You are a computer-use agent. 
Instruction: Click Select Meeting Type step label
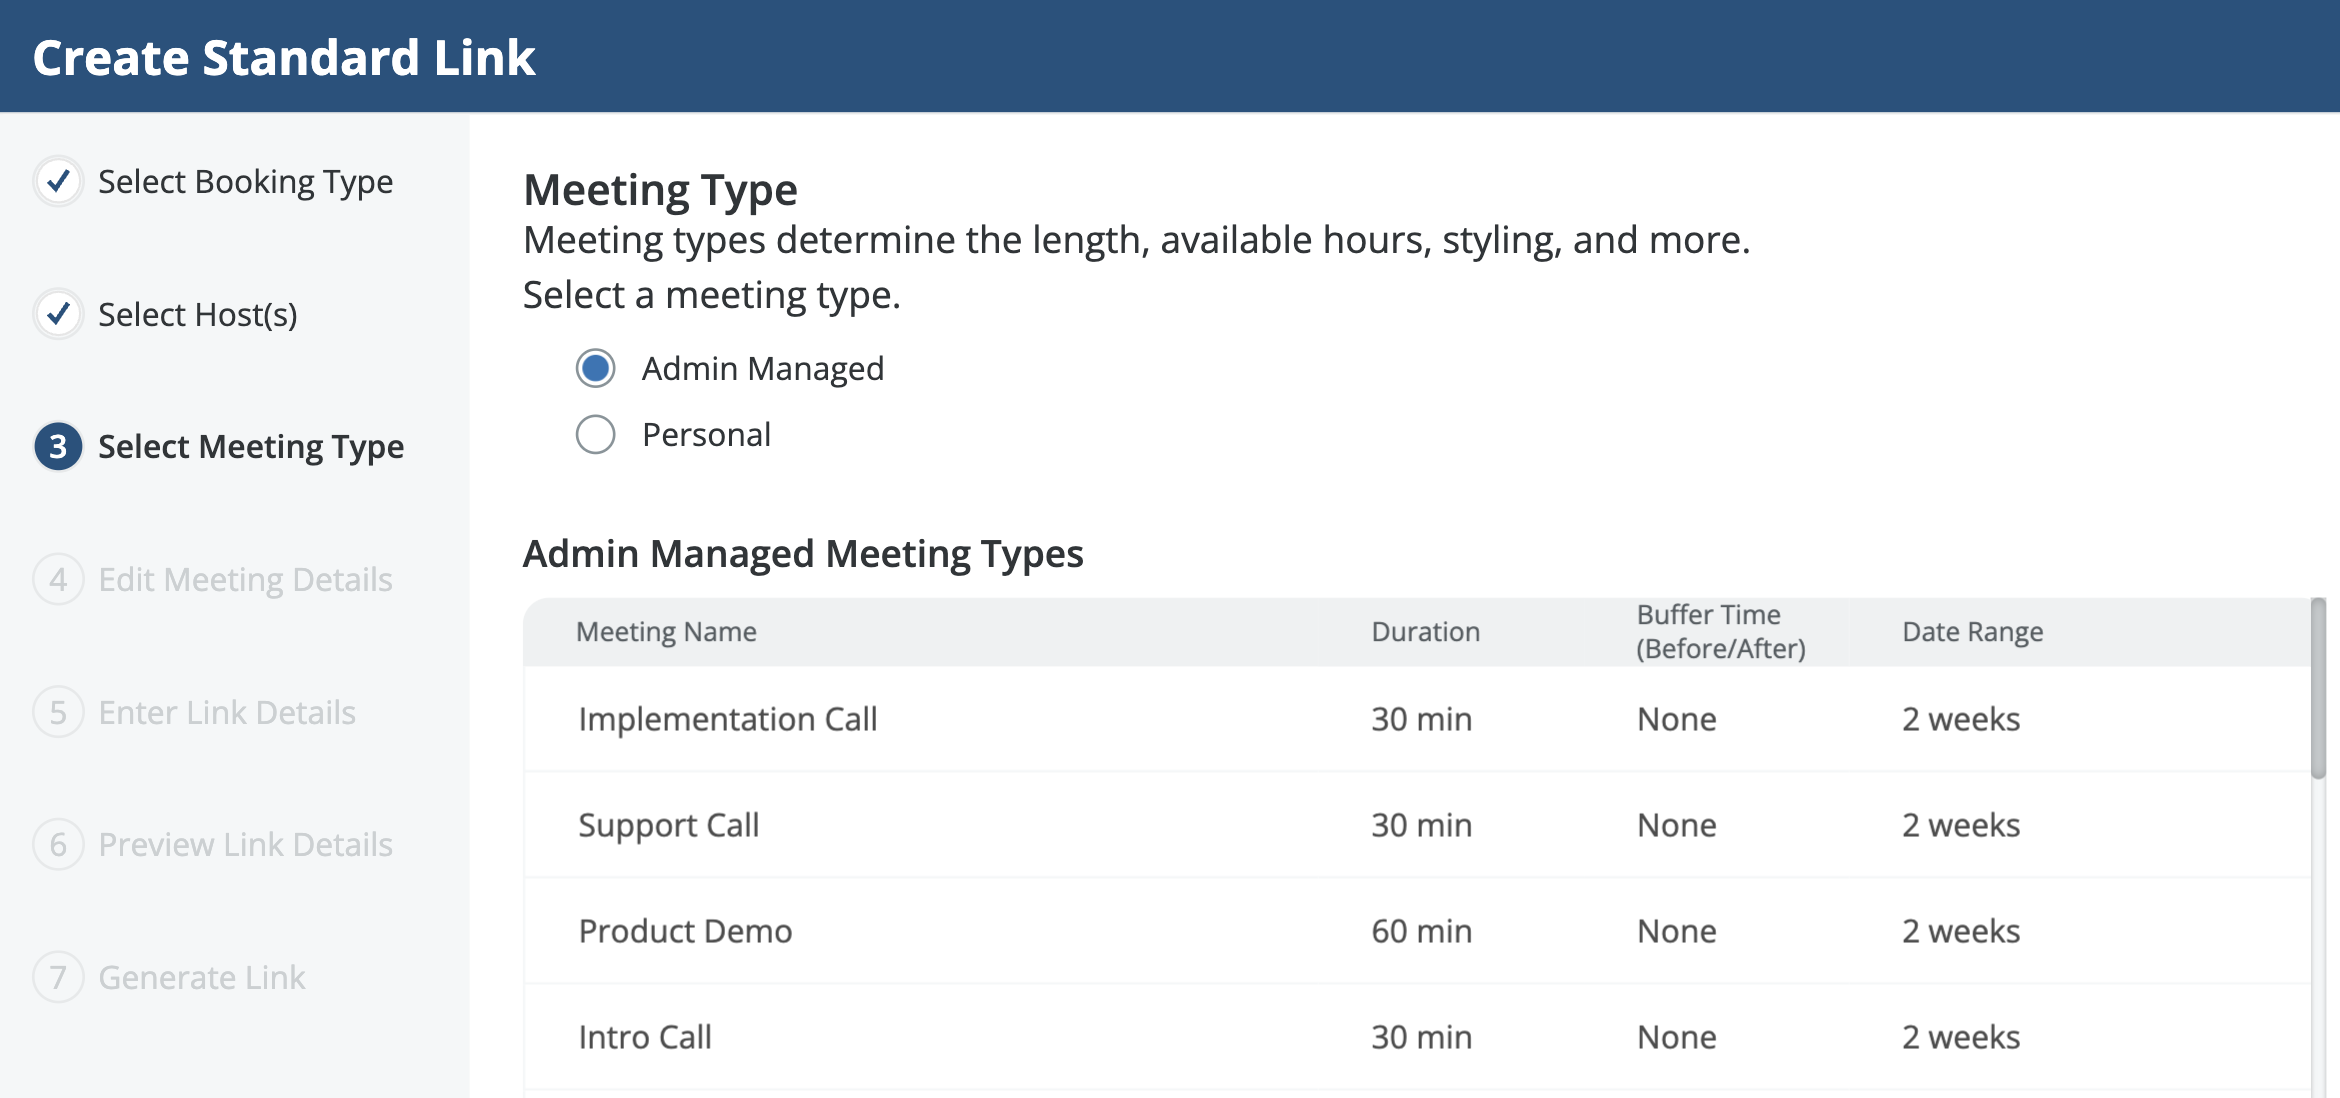click(x=251, y=447)
